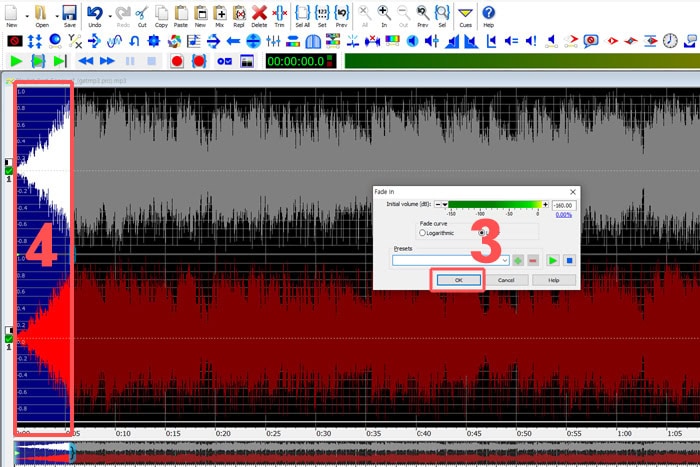Image resolution: width=700 pixels, height=467 pixels.
Task: Click the Initial volume dB value field
Action: tap(564, 205)
